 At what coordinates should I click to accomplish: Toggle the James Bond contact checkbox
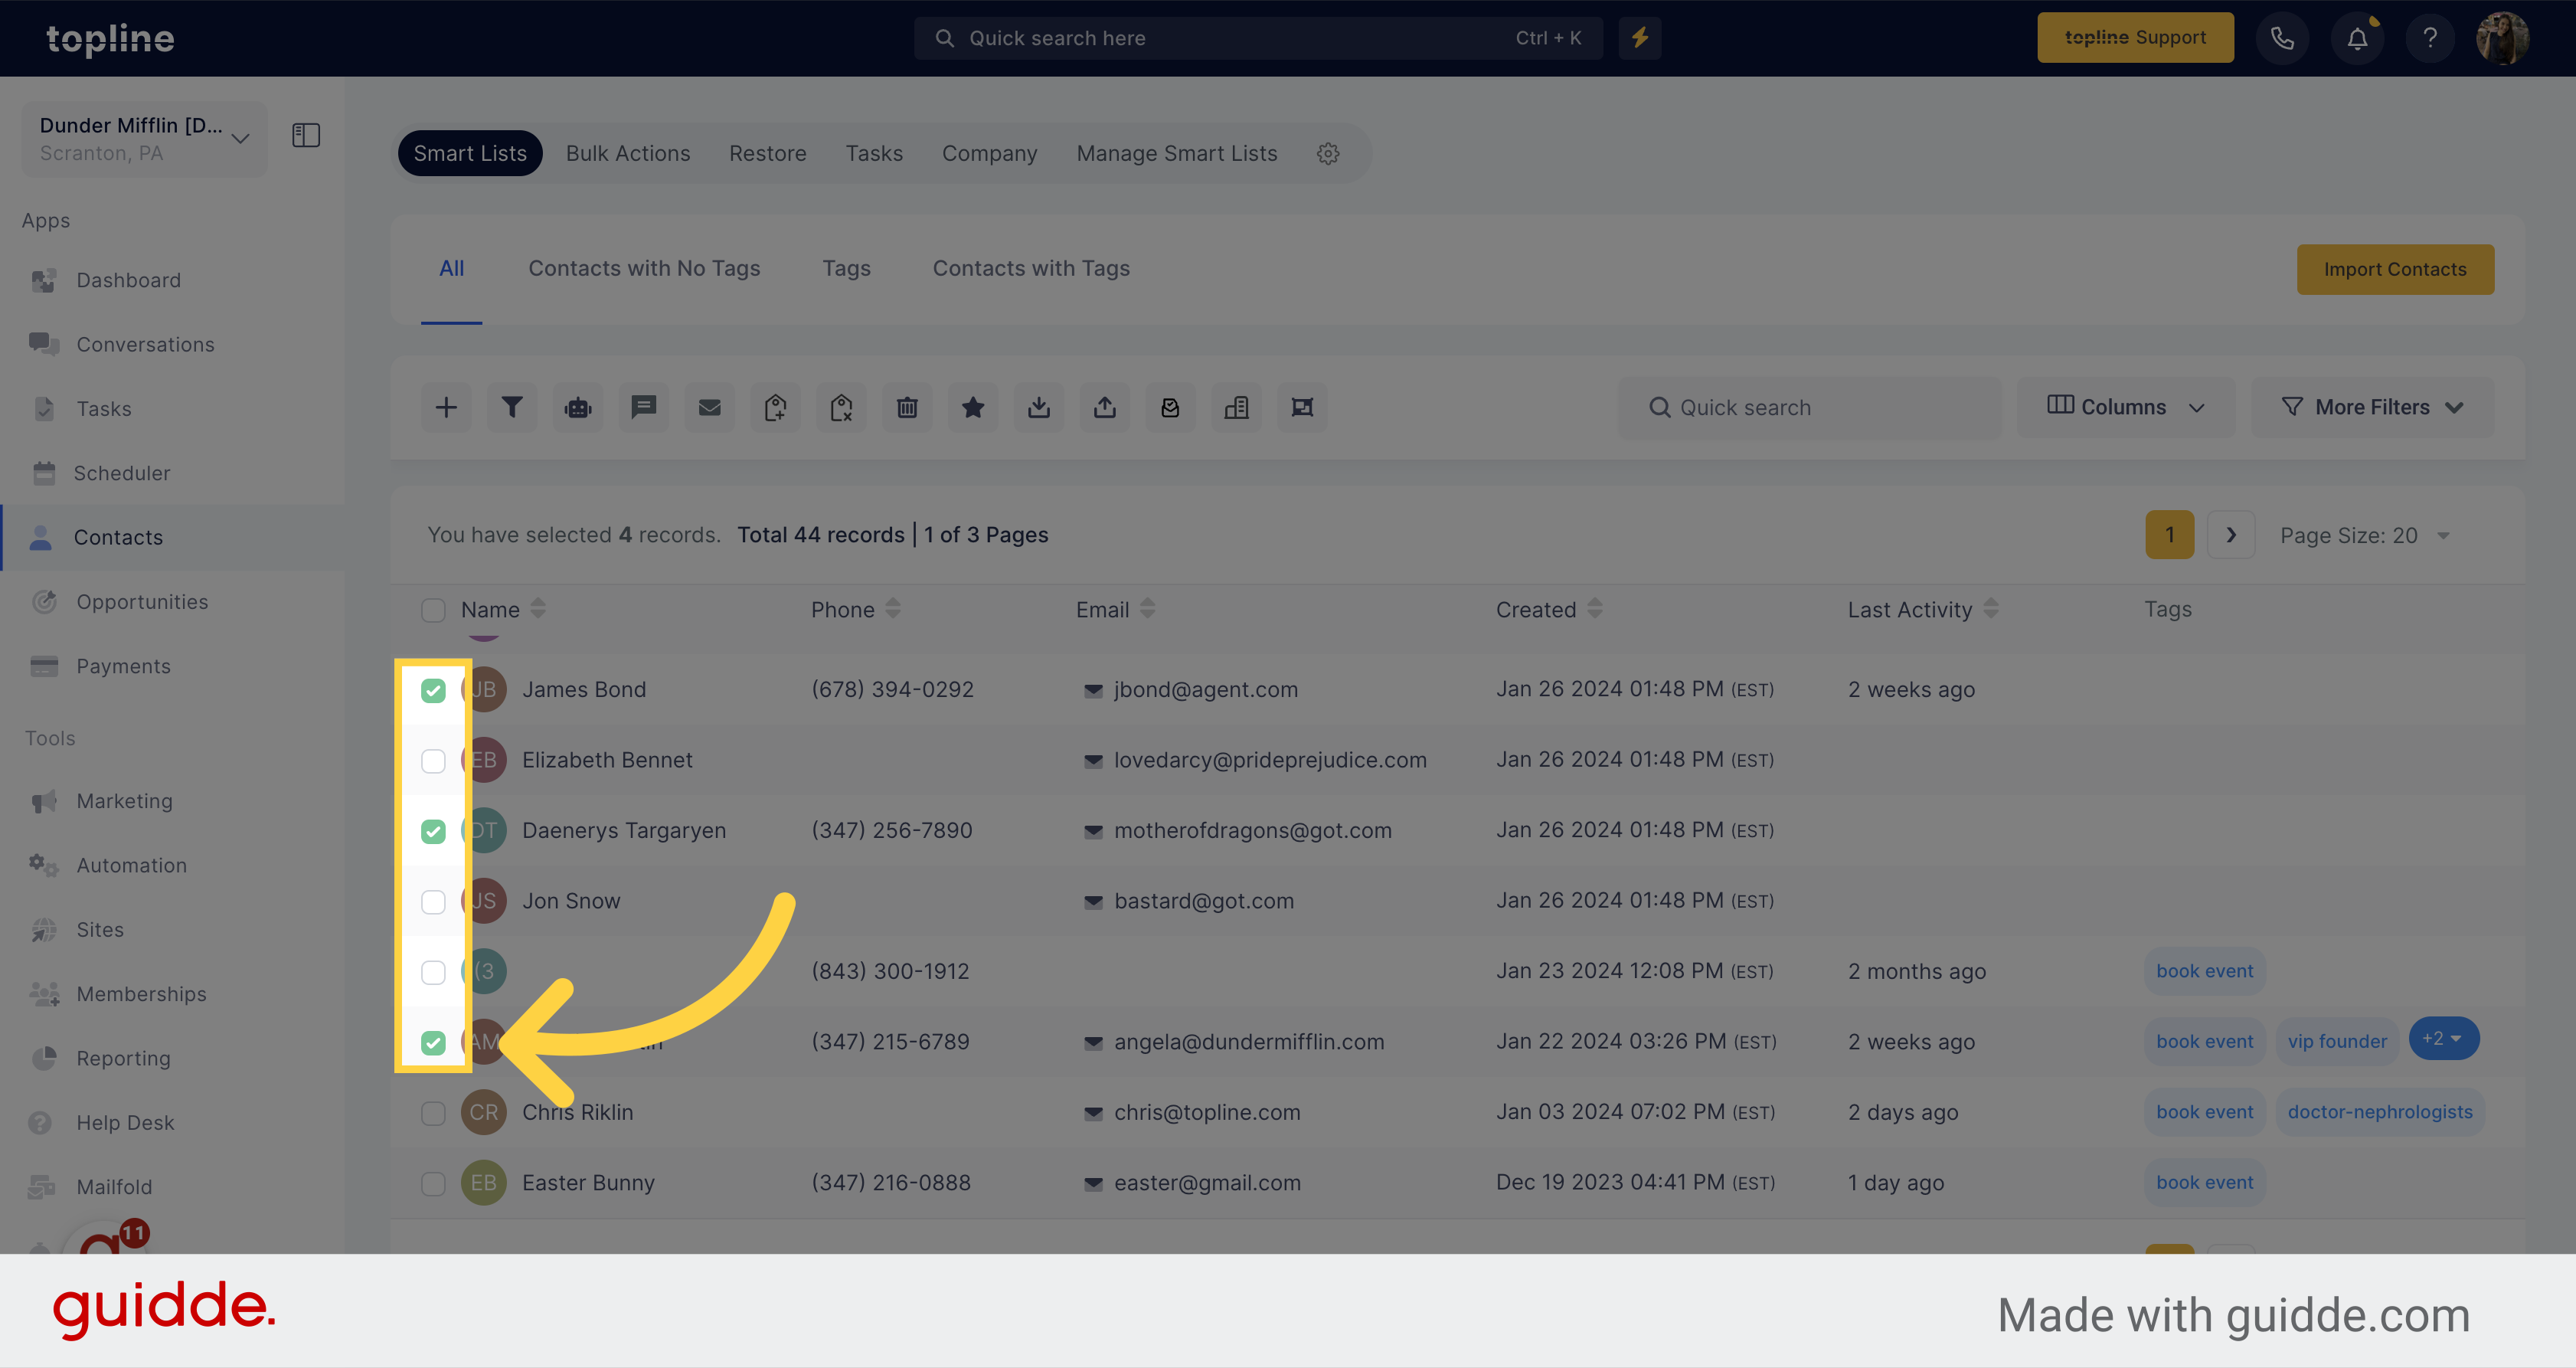point(433,690)
